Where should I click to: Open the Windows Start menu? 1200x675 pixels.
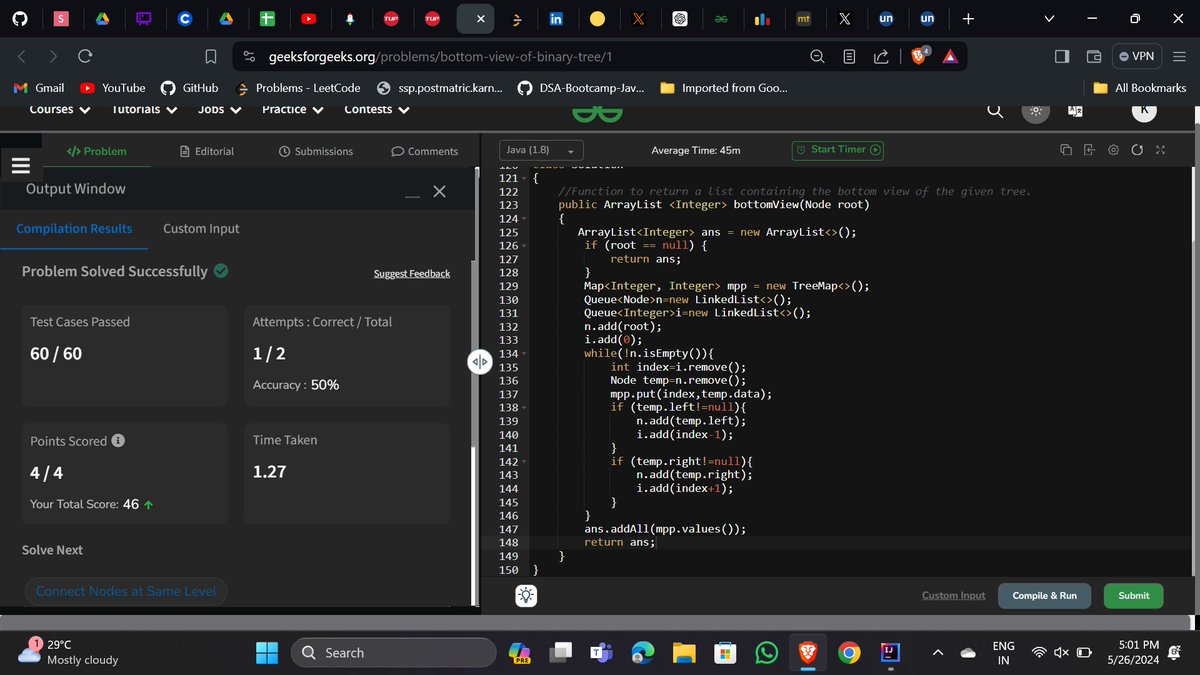coord(267,653)
